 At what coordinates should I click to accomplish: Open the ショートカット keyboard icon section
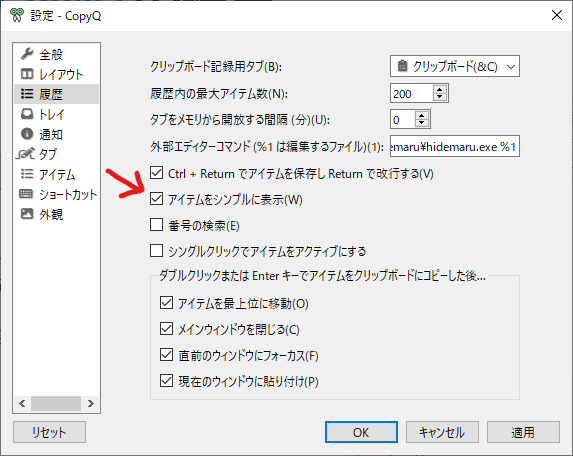tap(26, 194)
